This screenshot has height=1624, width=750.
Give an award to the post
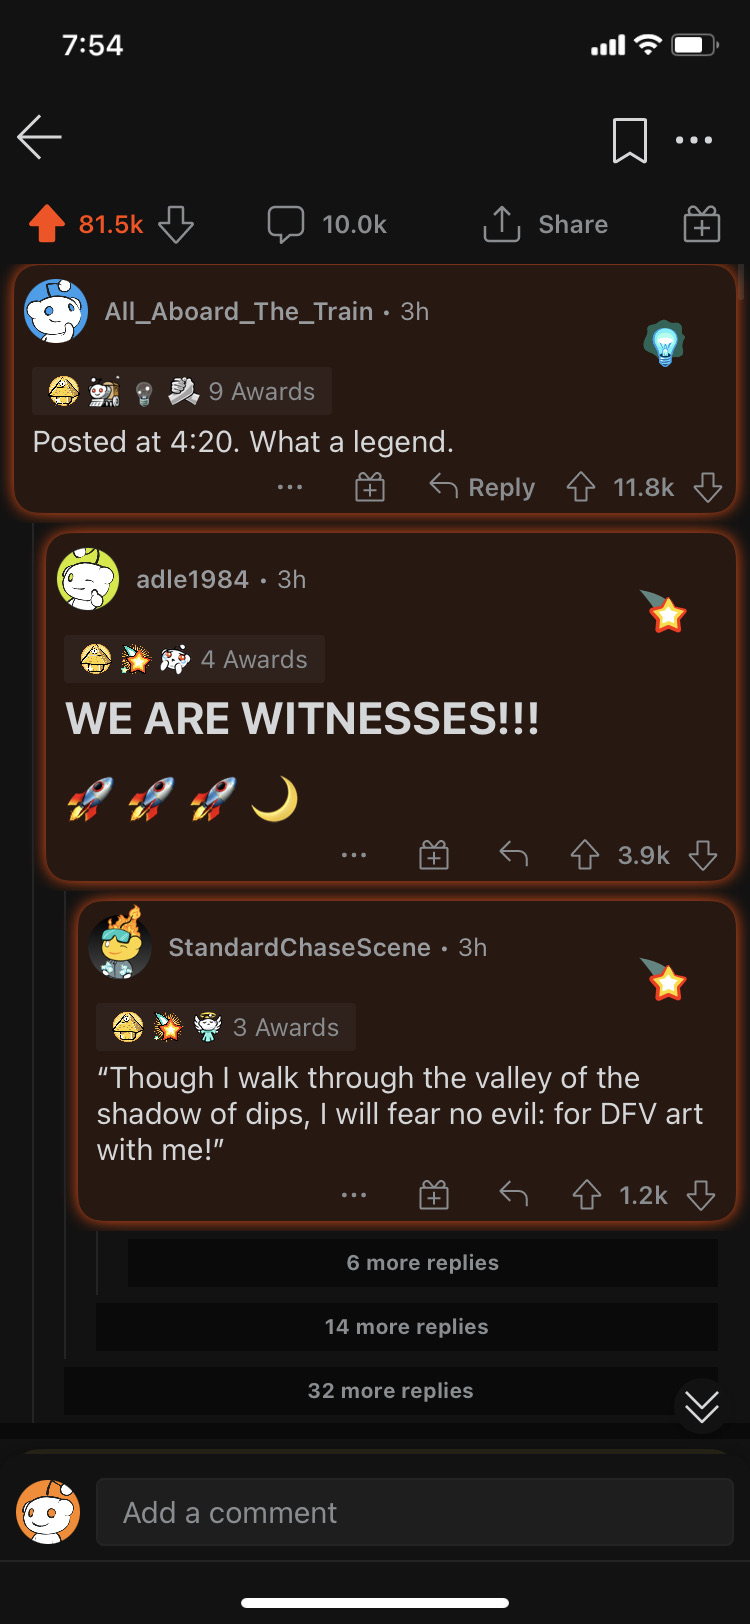click(701, 224)
